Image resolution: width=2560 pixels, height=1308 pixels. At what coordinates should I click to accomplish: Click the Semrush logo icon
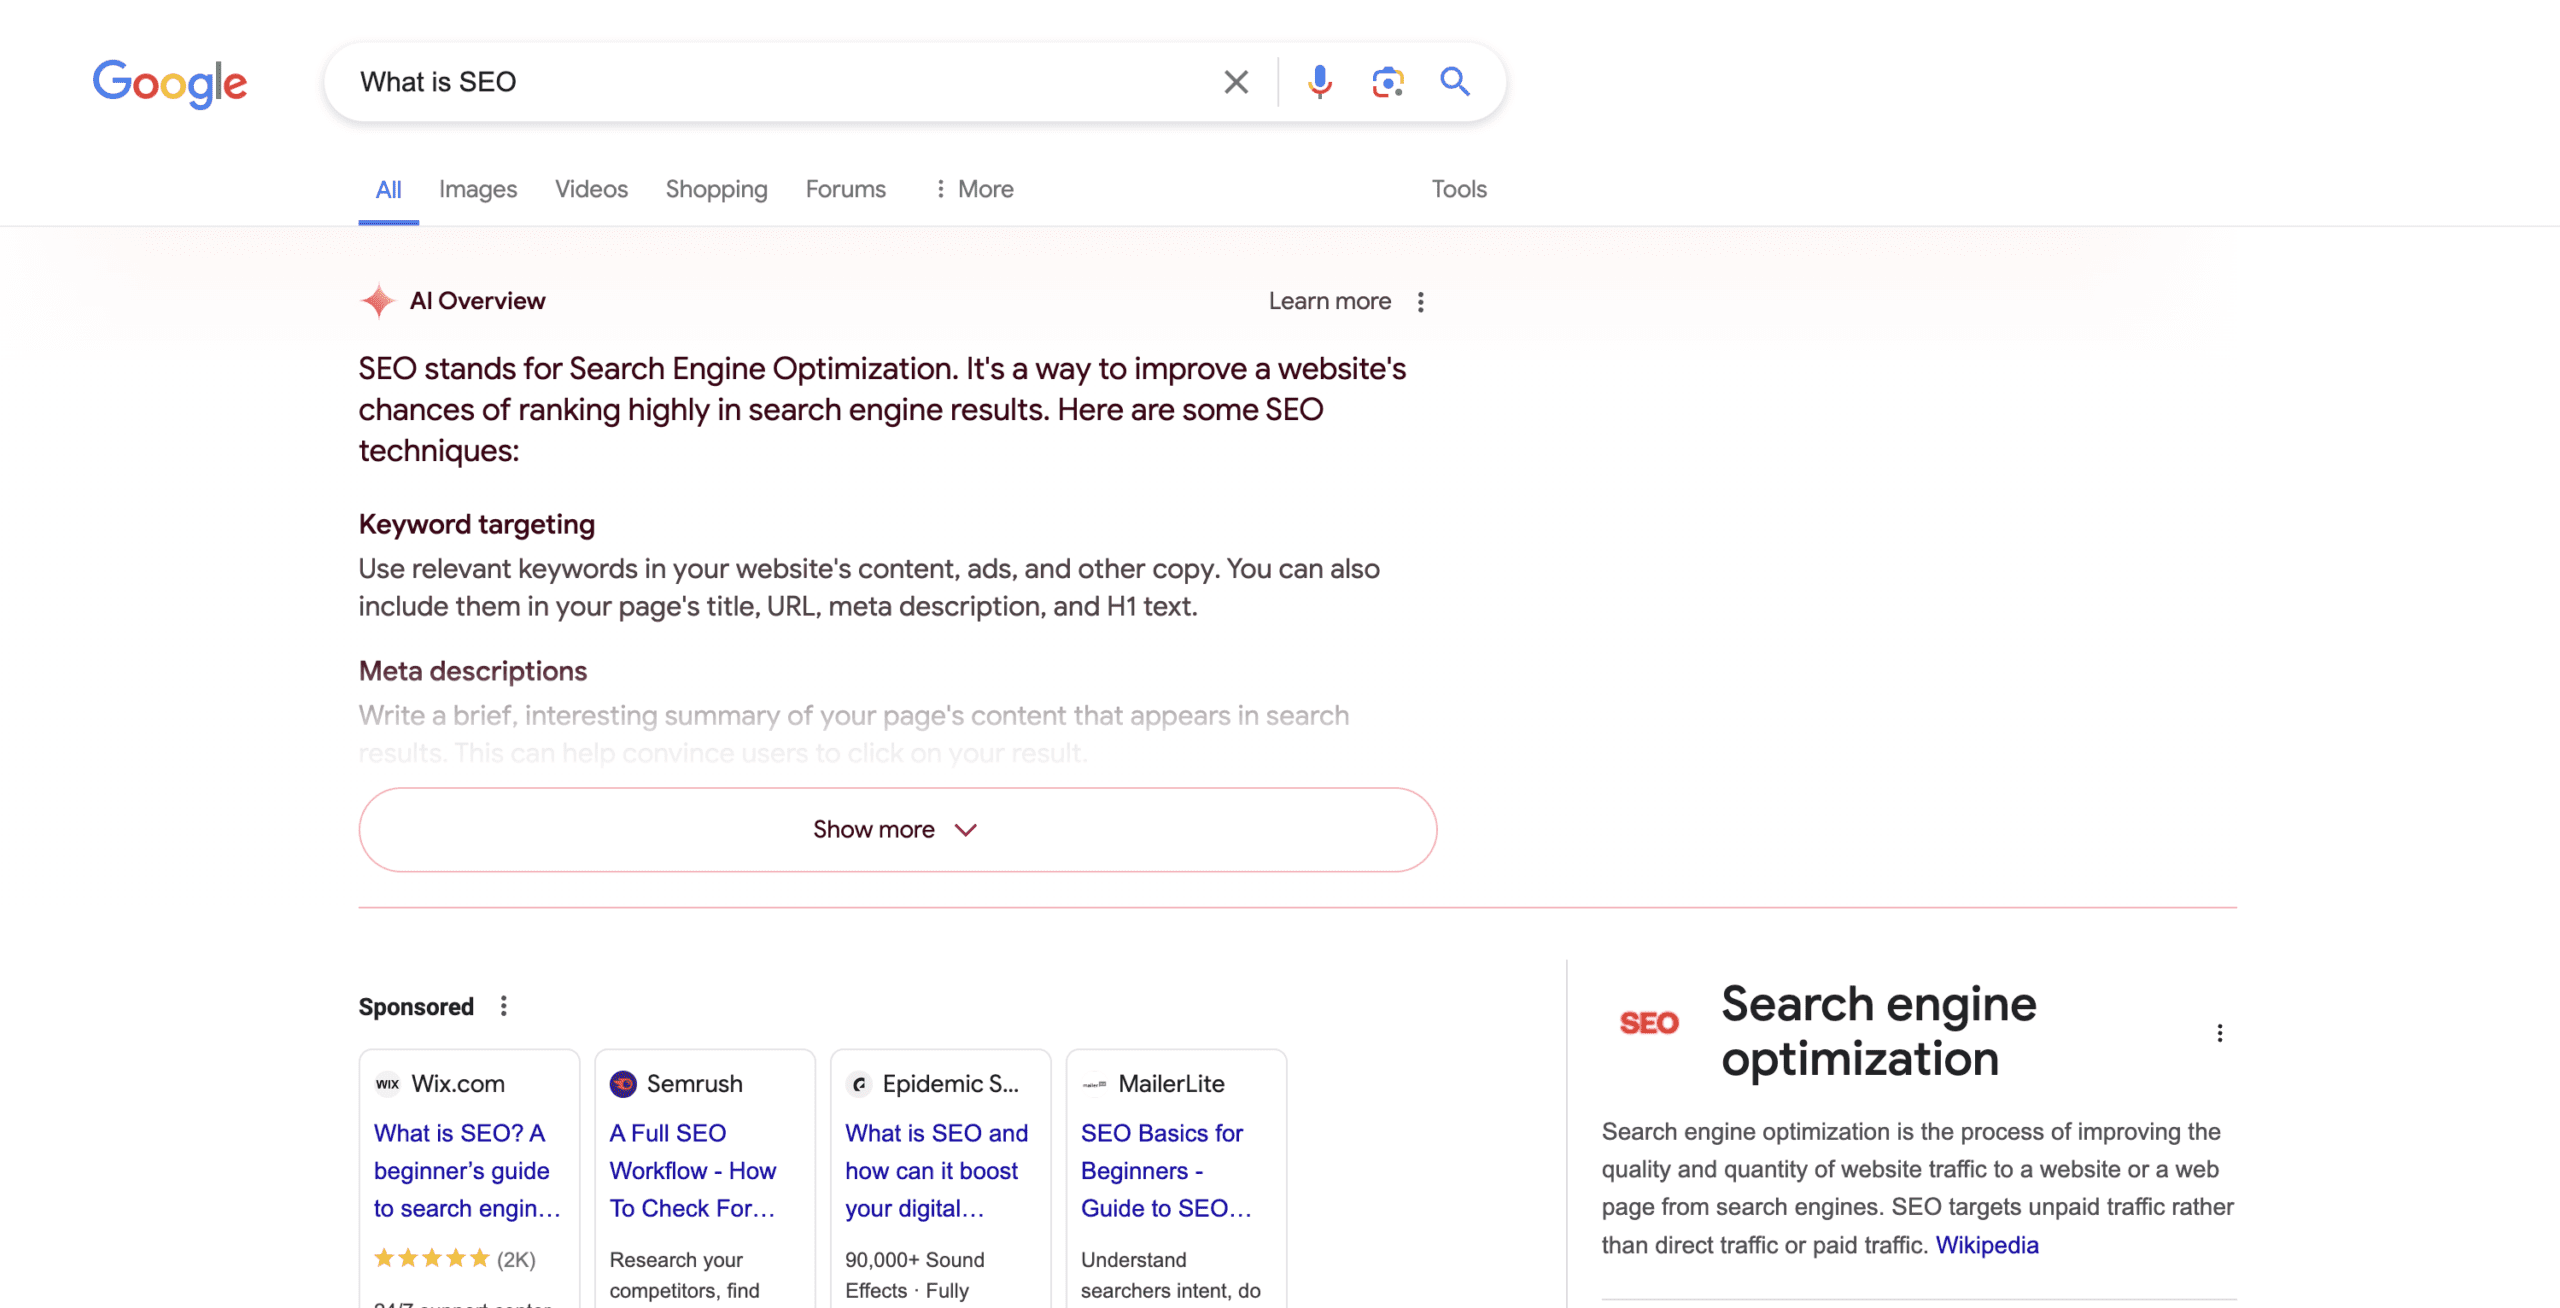[x=623, y=1084]
